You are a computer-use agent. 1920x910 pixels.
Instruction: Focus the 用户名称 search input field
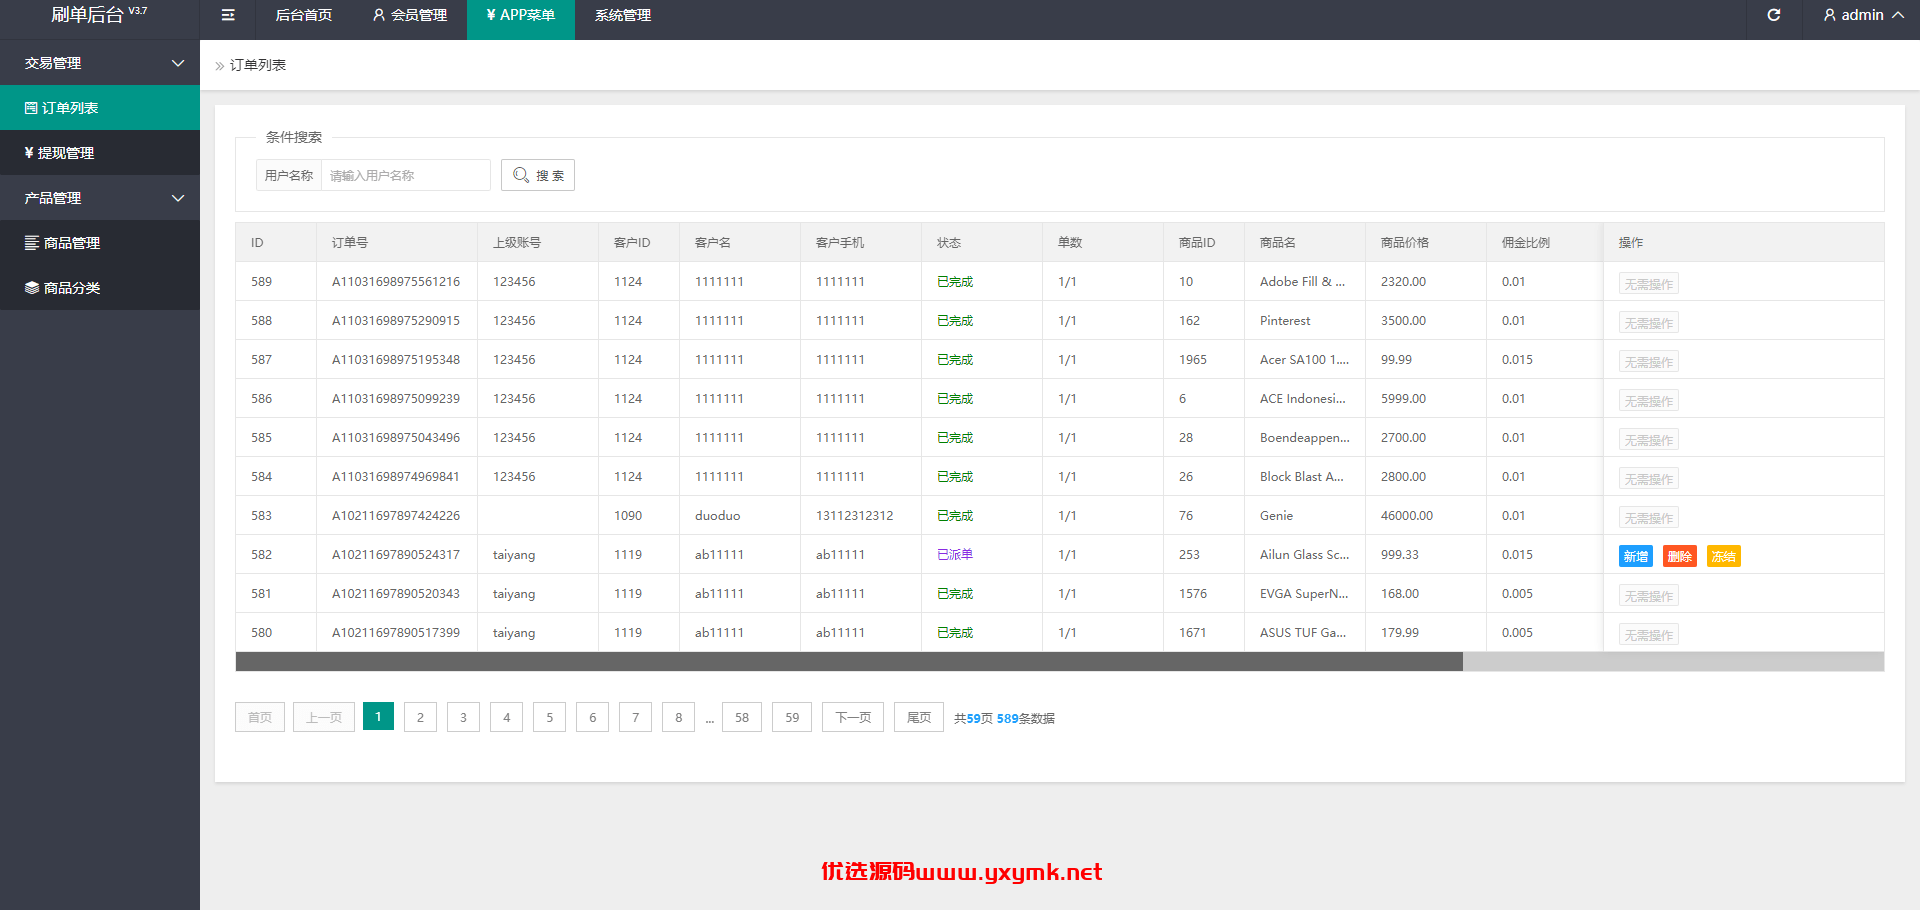point(405,175)
